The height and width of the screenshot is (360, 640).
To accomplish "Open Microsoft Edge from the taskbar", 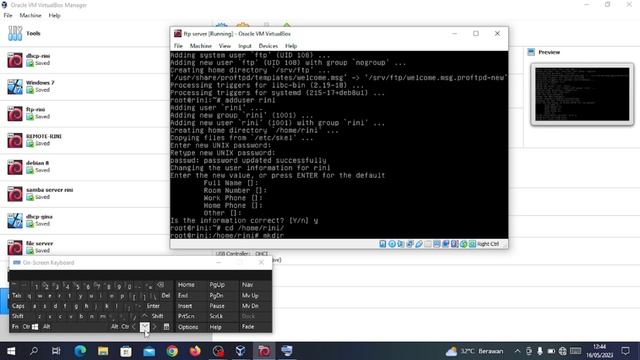I will (x=80, y=351).
